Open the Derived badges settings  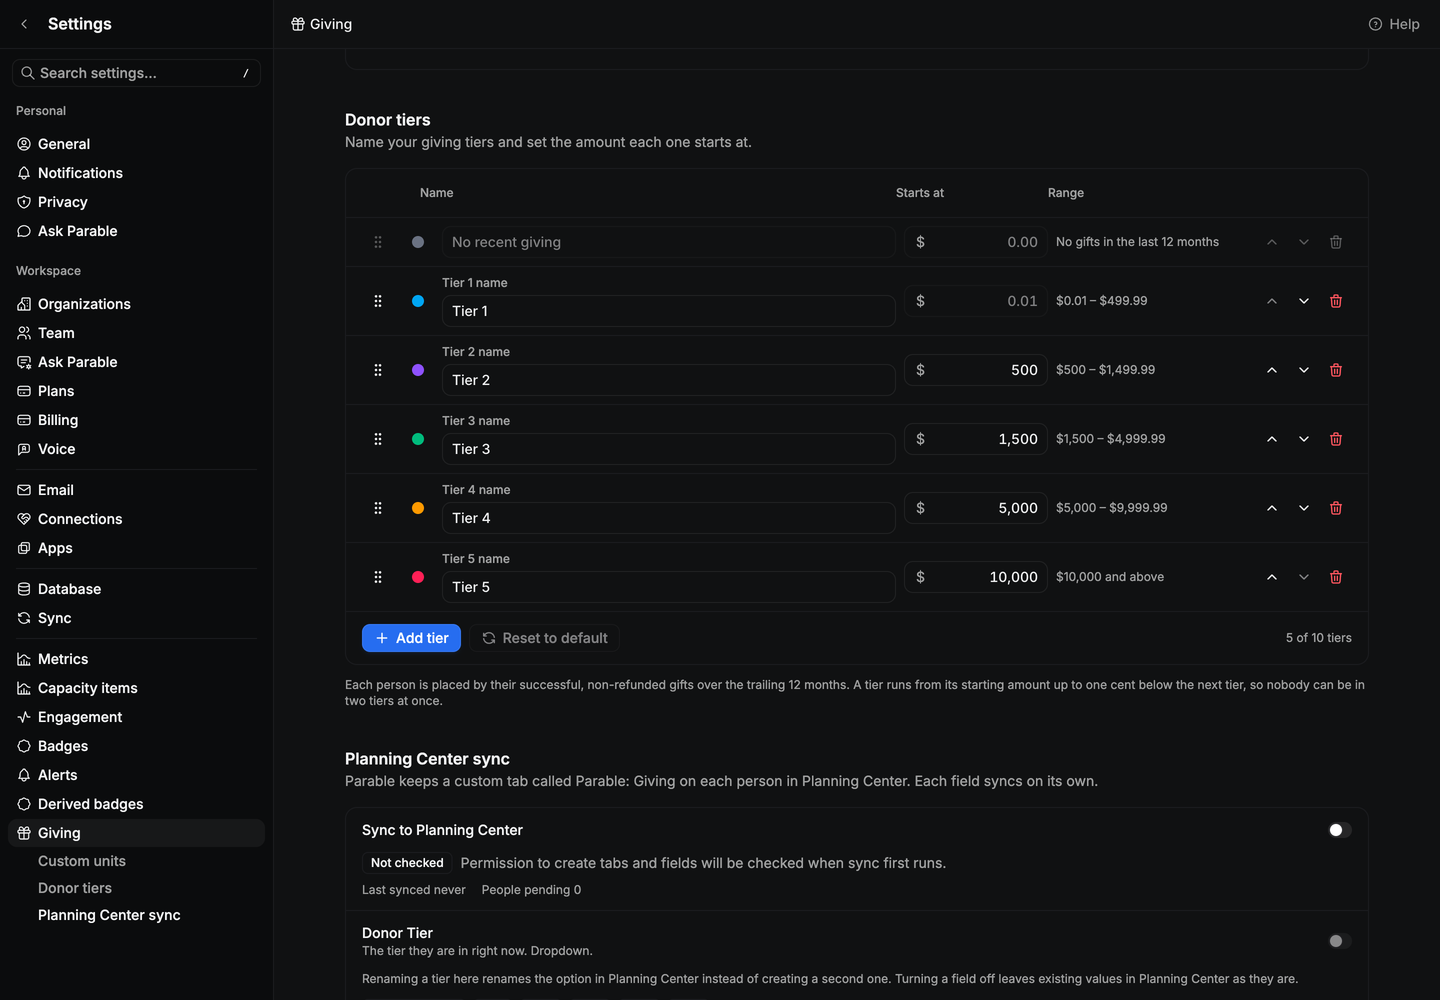tap(136, 804)
